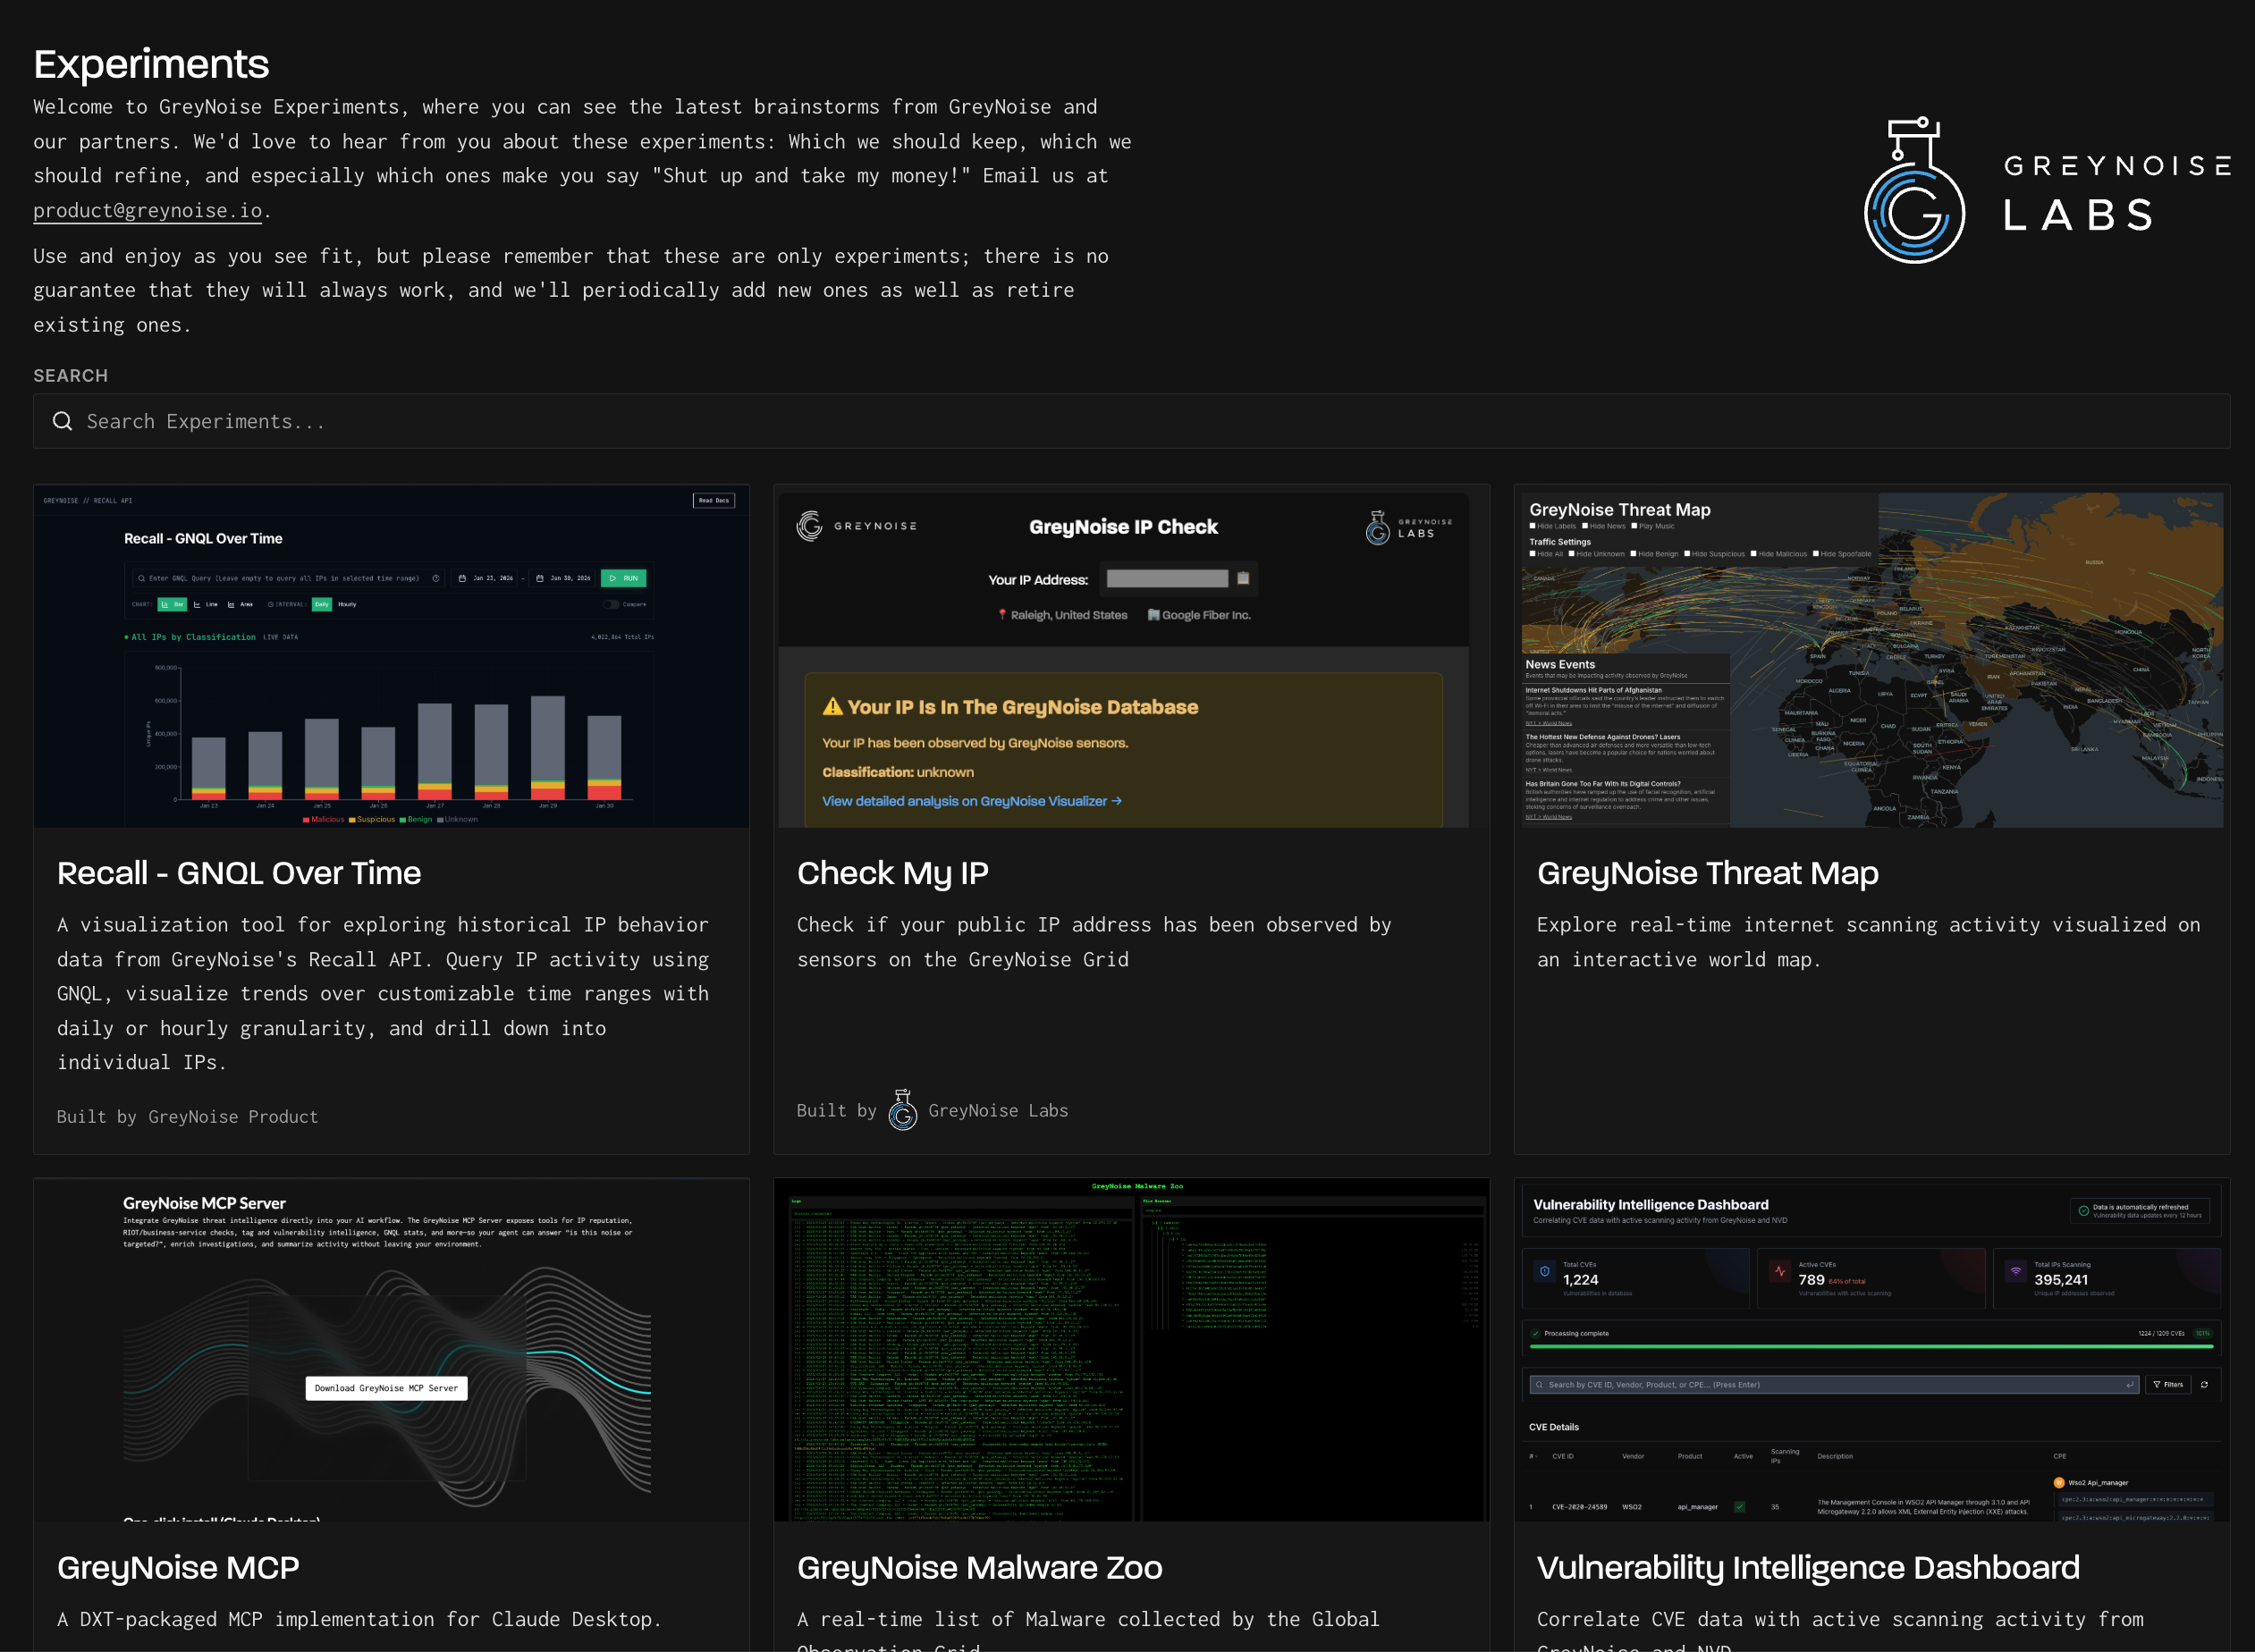Click the "GreyNoise Labs" builder name in Check My IP card
The width and height of the screenshot is (2255, 1652).
(998, 1110)
